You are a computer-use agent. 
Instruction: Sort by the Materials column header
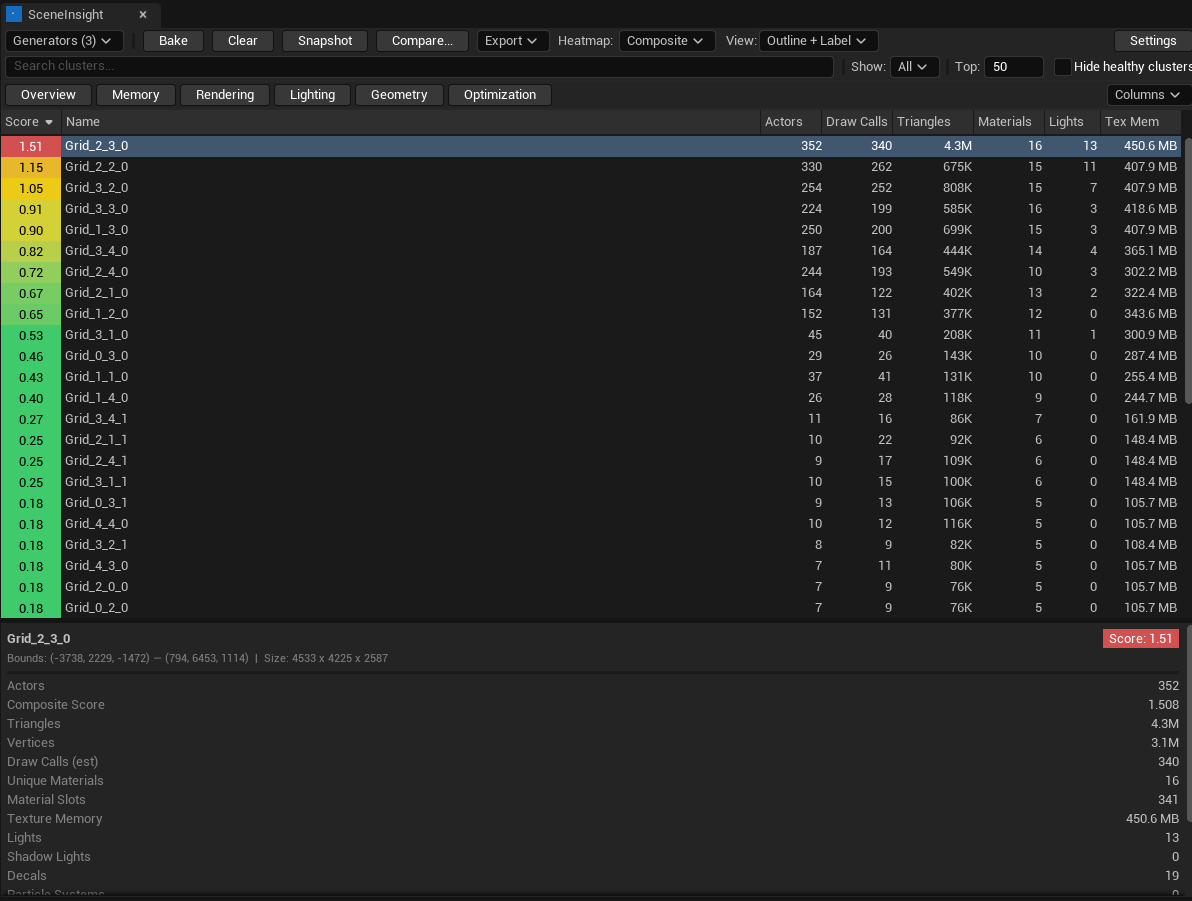point(1009,122)
